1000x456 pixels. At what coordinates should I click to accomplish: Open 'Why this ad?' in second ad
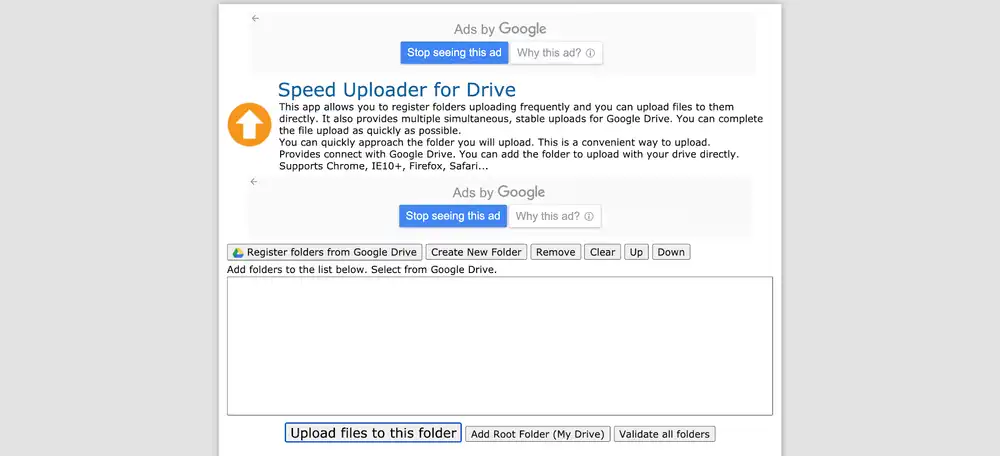click(x=555, y=216)
